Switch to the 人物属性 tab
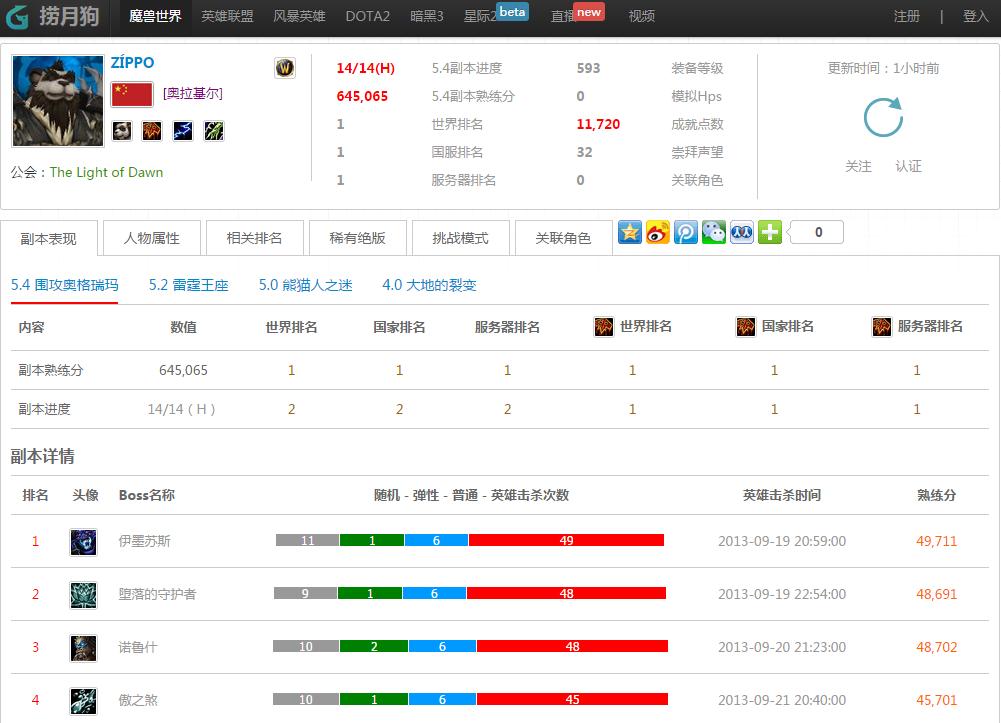The width and height of the screenshot is (1001, 723). tap(152, 238)
